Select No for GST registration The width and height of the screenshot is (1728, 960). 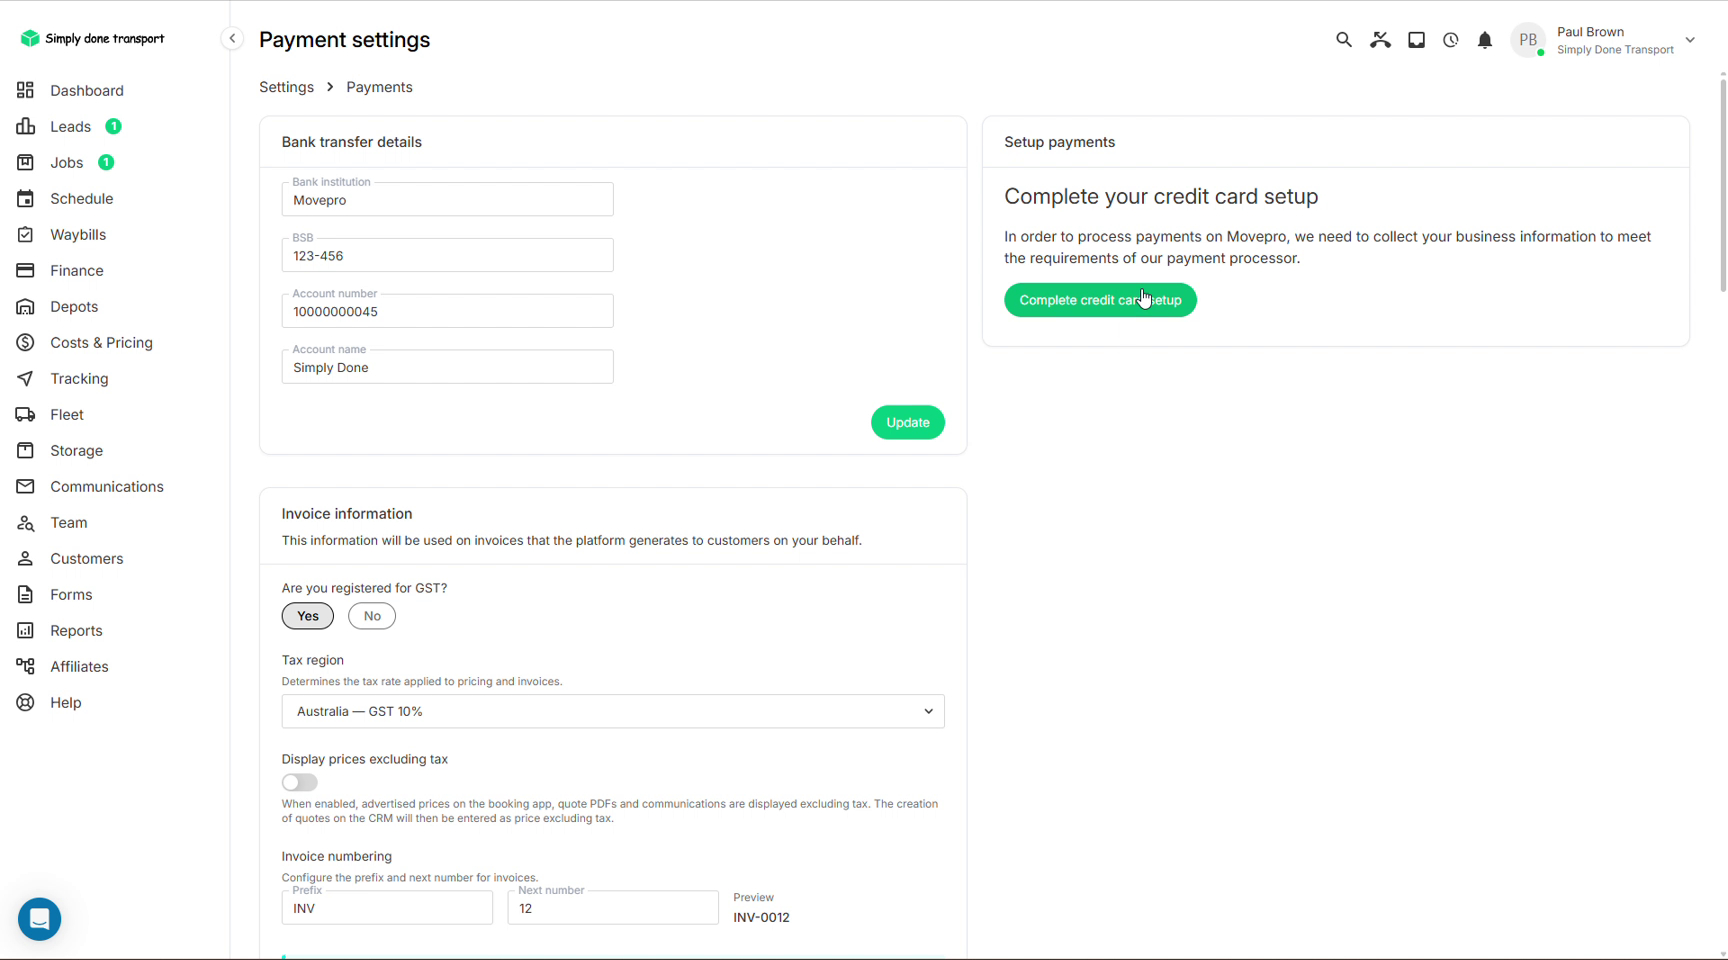372,616
